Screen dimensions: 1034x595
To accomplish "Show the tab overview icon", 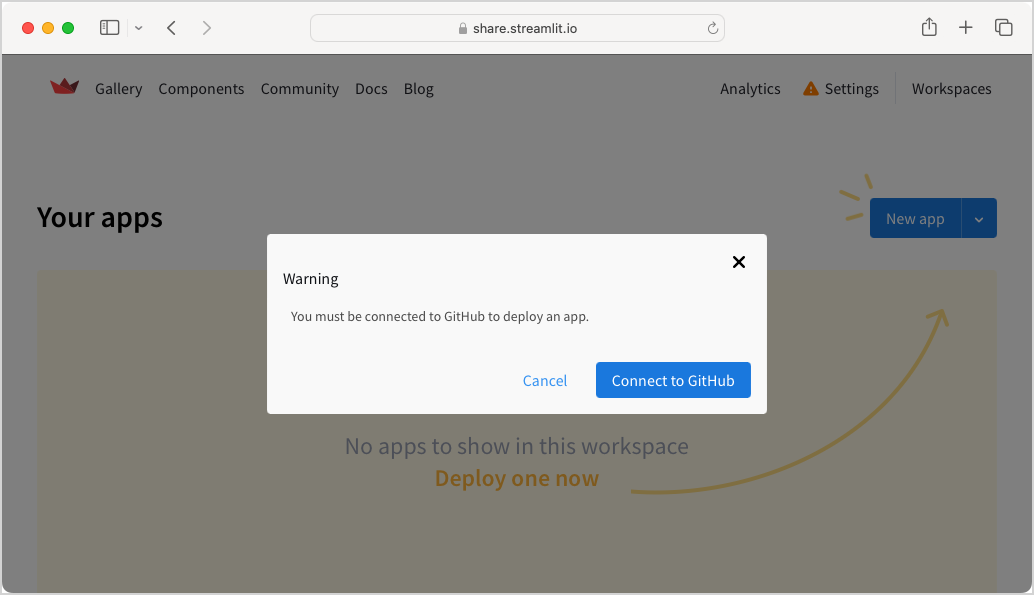I will point(1003,28).
